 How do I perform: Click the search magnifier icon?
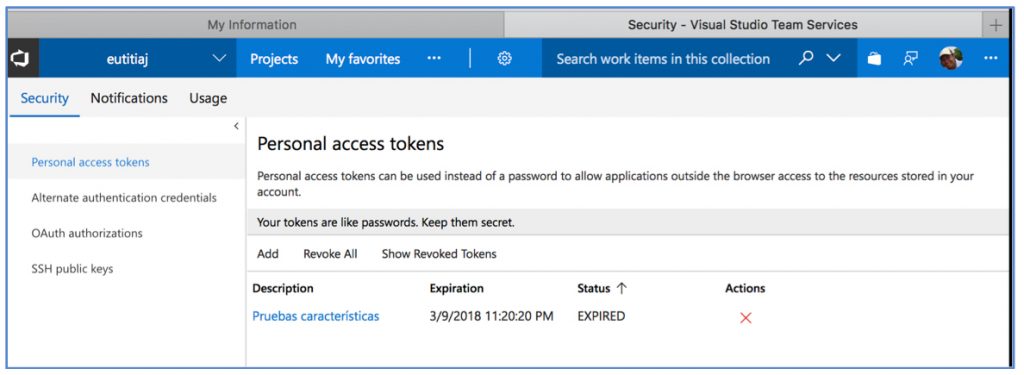[807, 58]
